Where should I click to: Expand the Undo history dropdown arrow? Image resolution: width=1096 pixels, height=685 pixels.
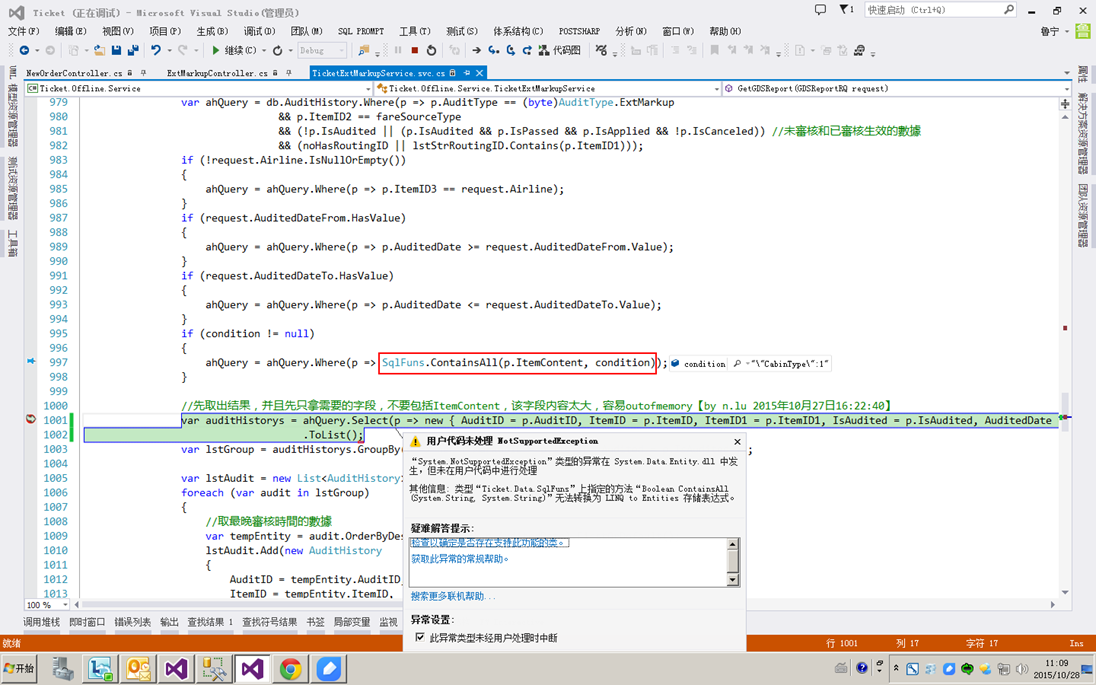[169, 50]
